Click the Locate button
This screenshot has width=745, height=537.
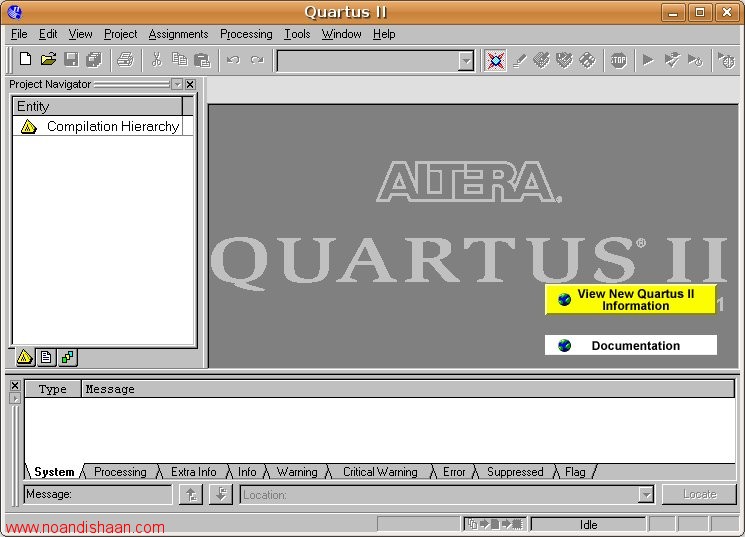tap(699, 494)
